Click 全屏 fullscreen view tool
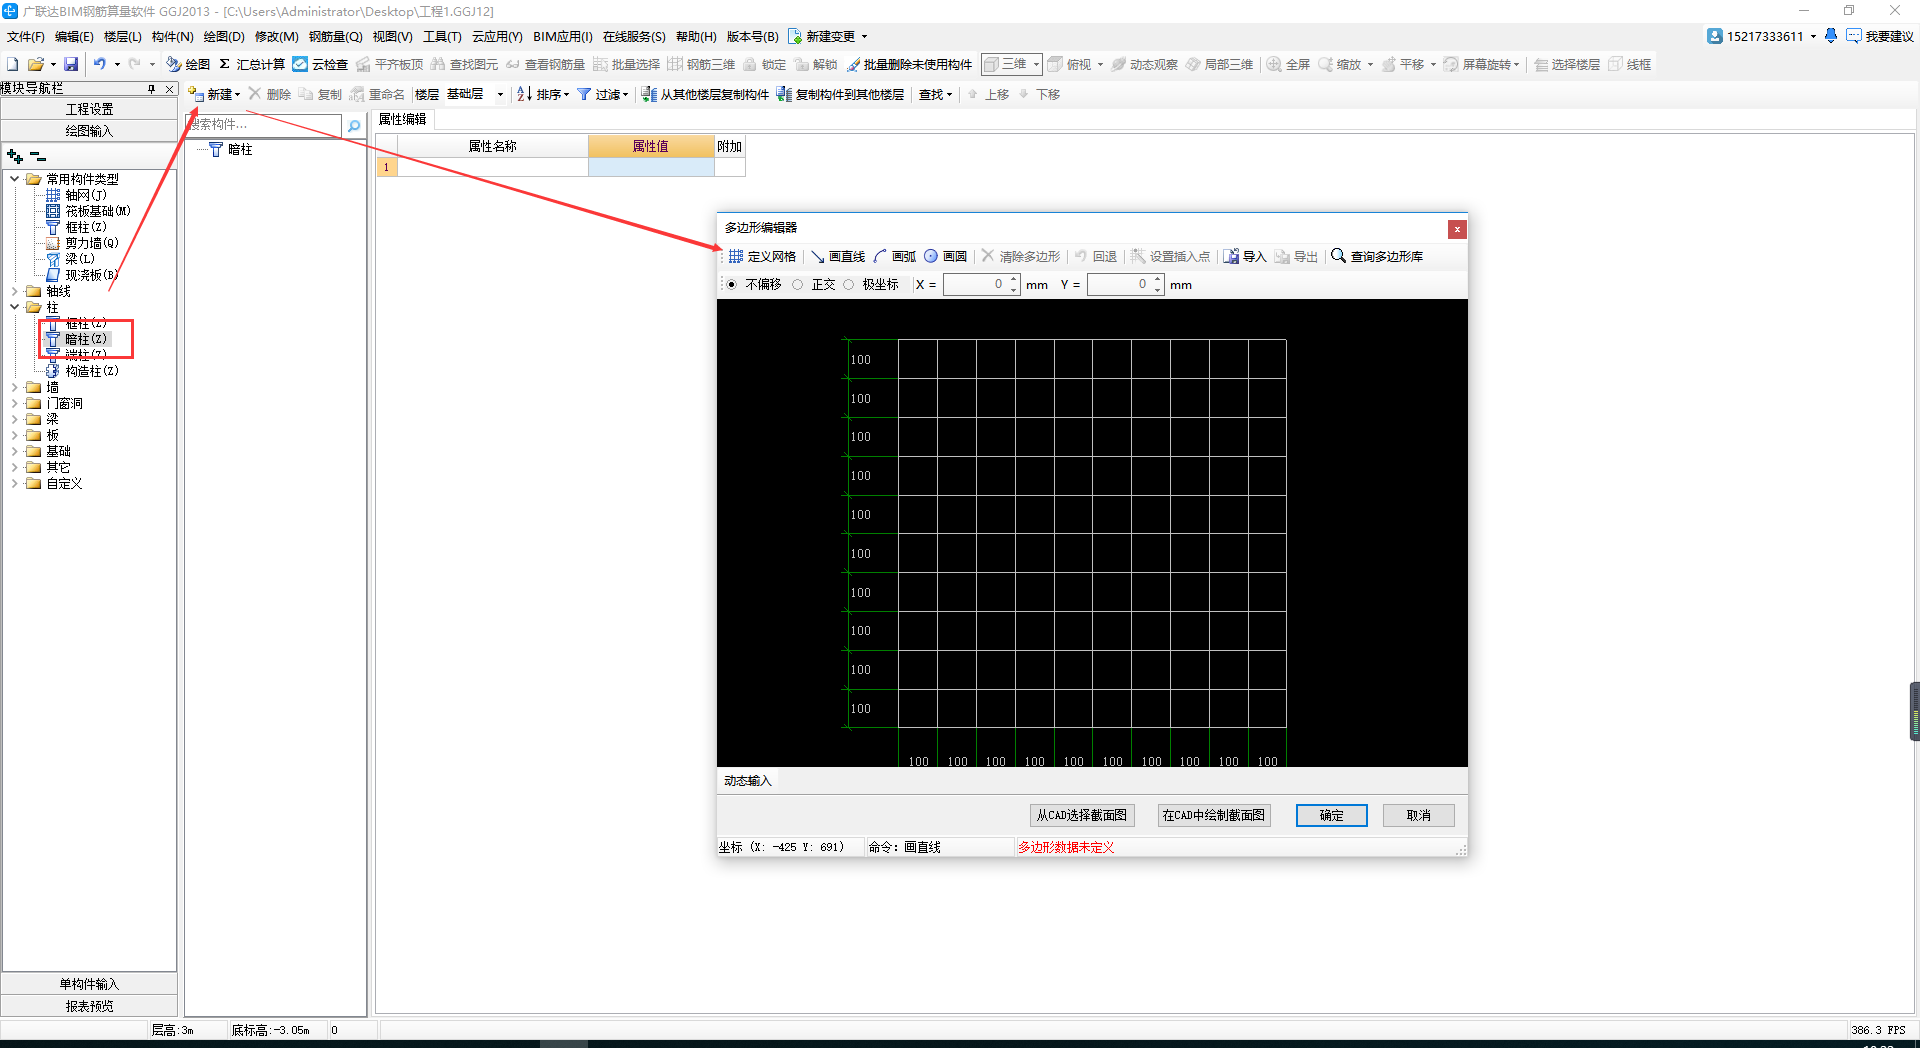Viewport: 1920px width, 1048px height. [x=1288, y=64]
